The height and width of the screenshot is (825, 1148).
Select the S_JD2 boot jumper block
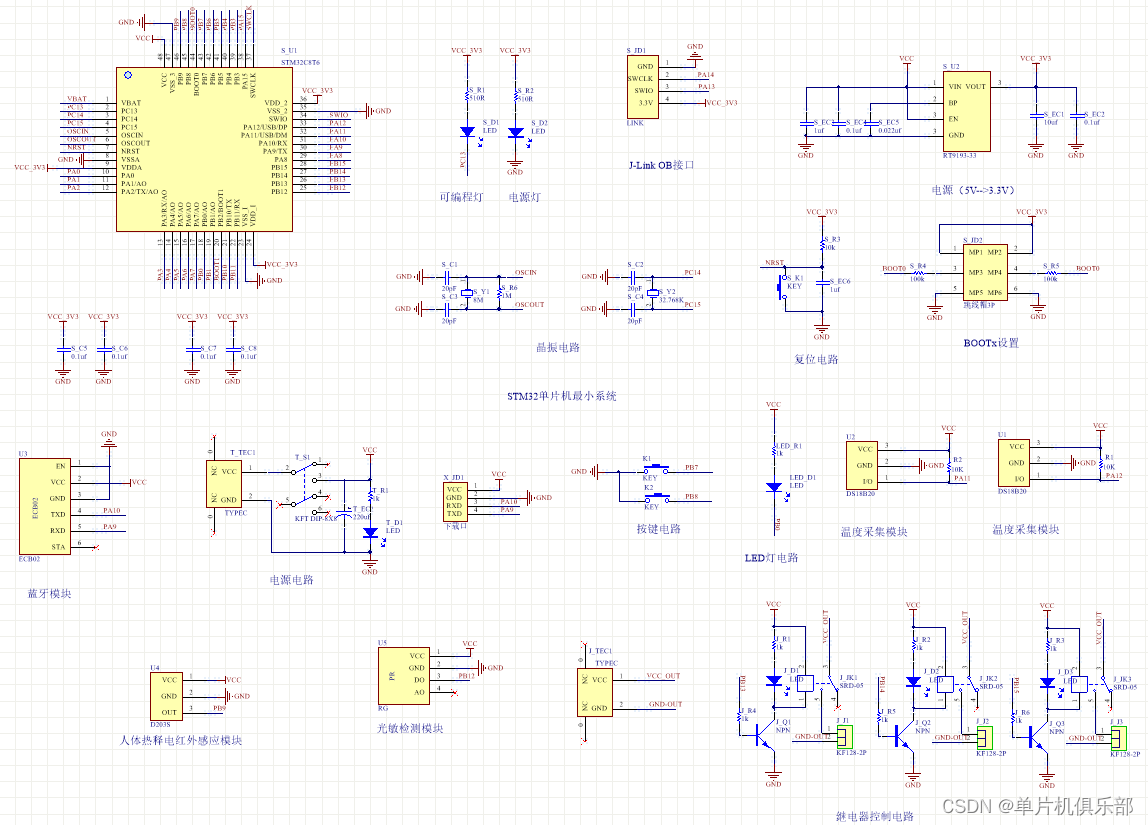click(x=985, y=272)
